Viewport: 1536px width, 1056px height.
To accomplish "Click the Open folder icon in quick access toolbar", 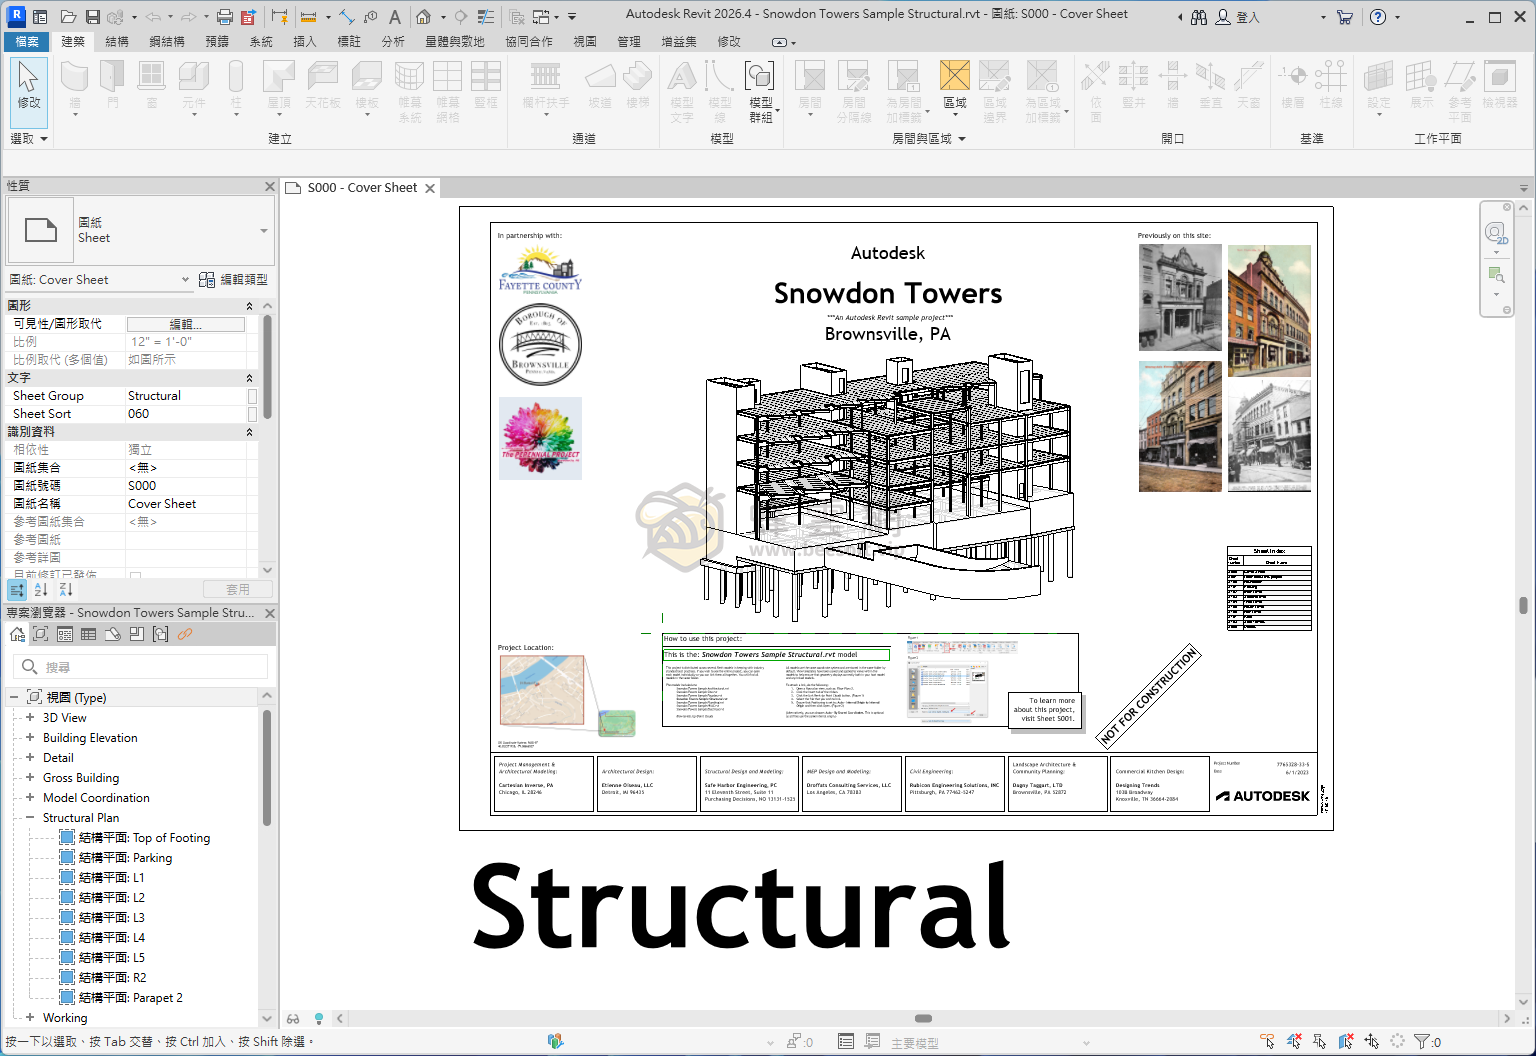I will [x=68, y=17].
